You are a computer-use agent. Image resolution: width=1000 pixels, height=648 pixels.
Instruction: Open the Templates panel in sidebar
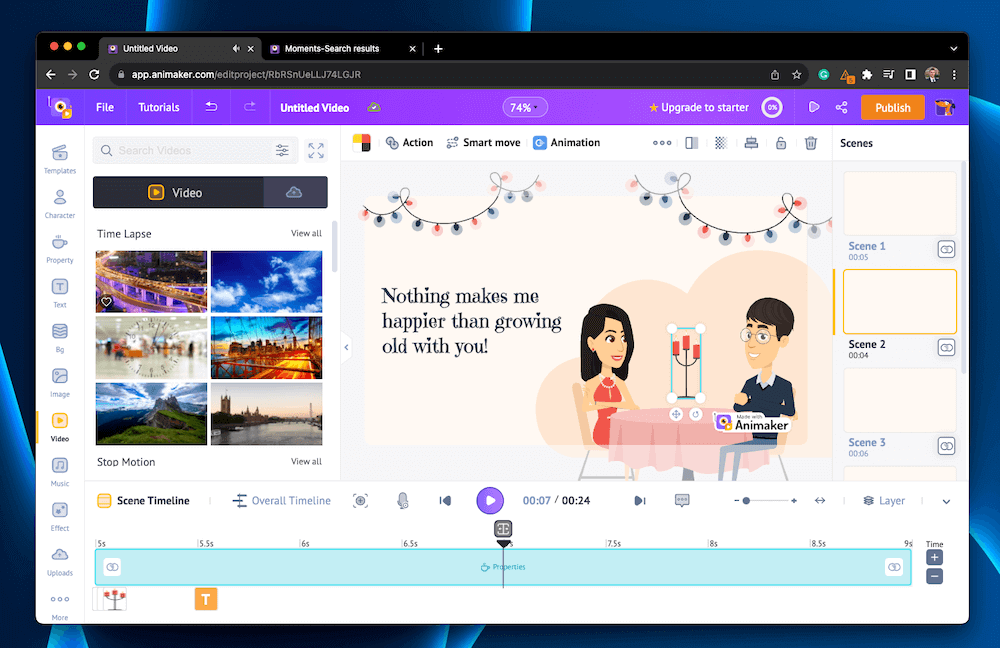click(x=60, y=158)
